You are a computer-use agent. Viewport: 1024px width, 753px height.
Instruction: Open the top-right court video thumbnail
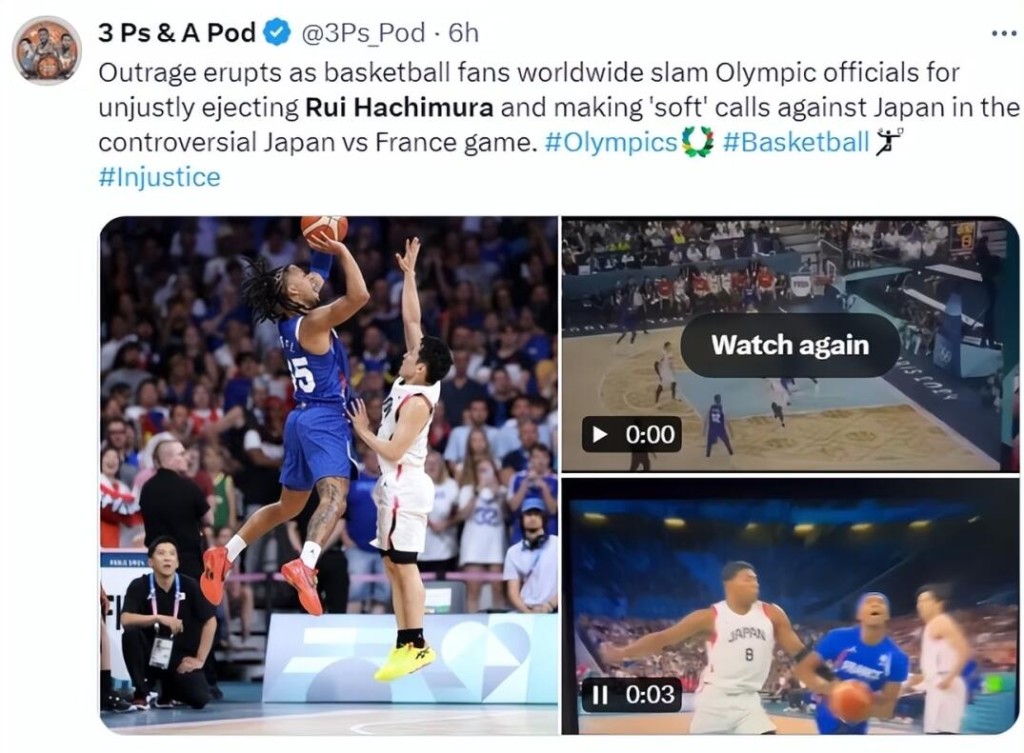790,344
